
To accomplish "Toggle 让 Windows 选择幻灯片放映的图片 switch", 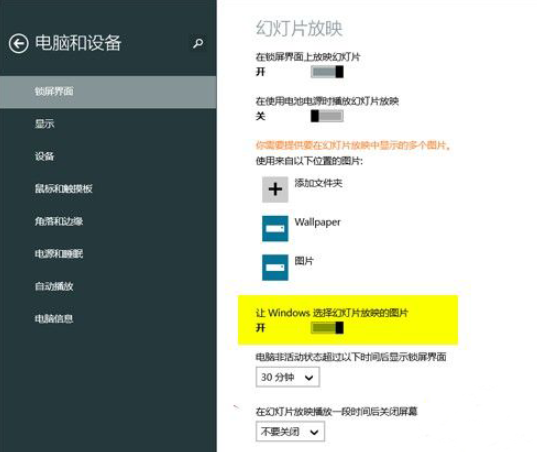I will (x=327, y=328).
